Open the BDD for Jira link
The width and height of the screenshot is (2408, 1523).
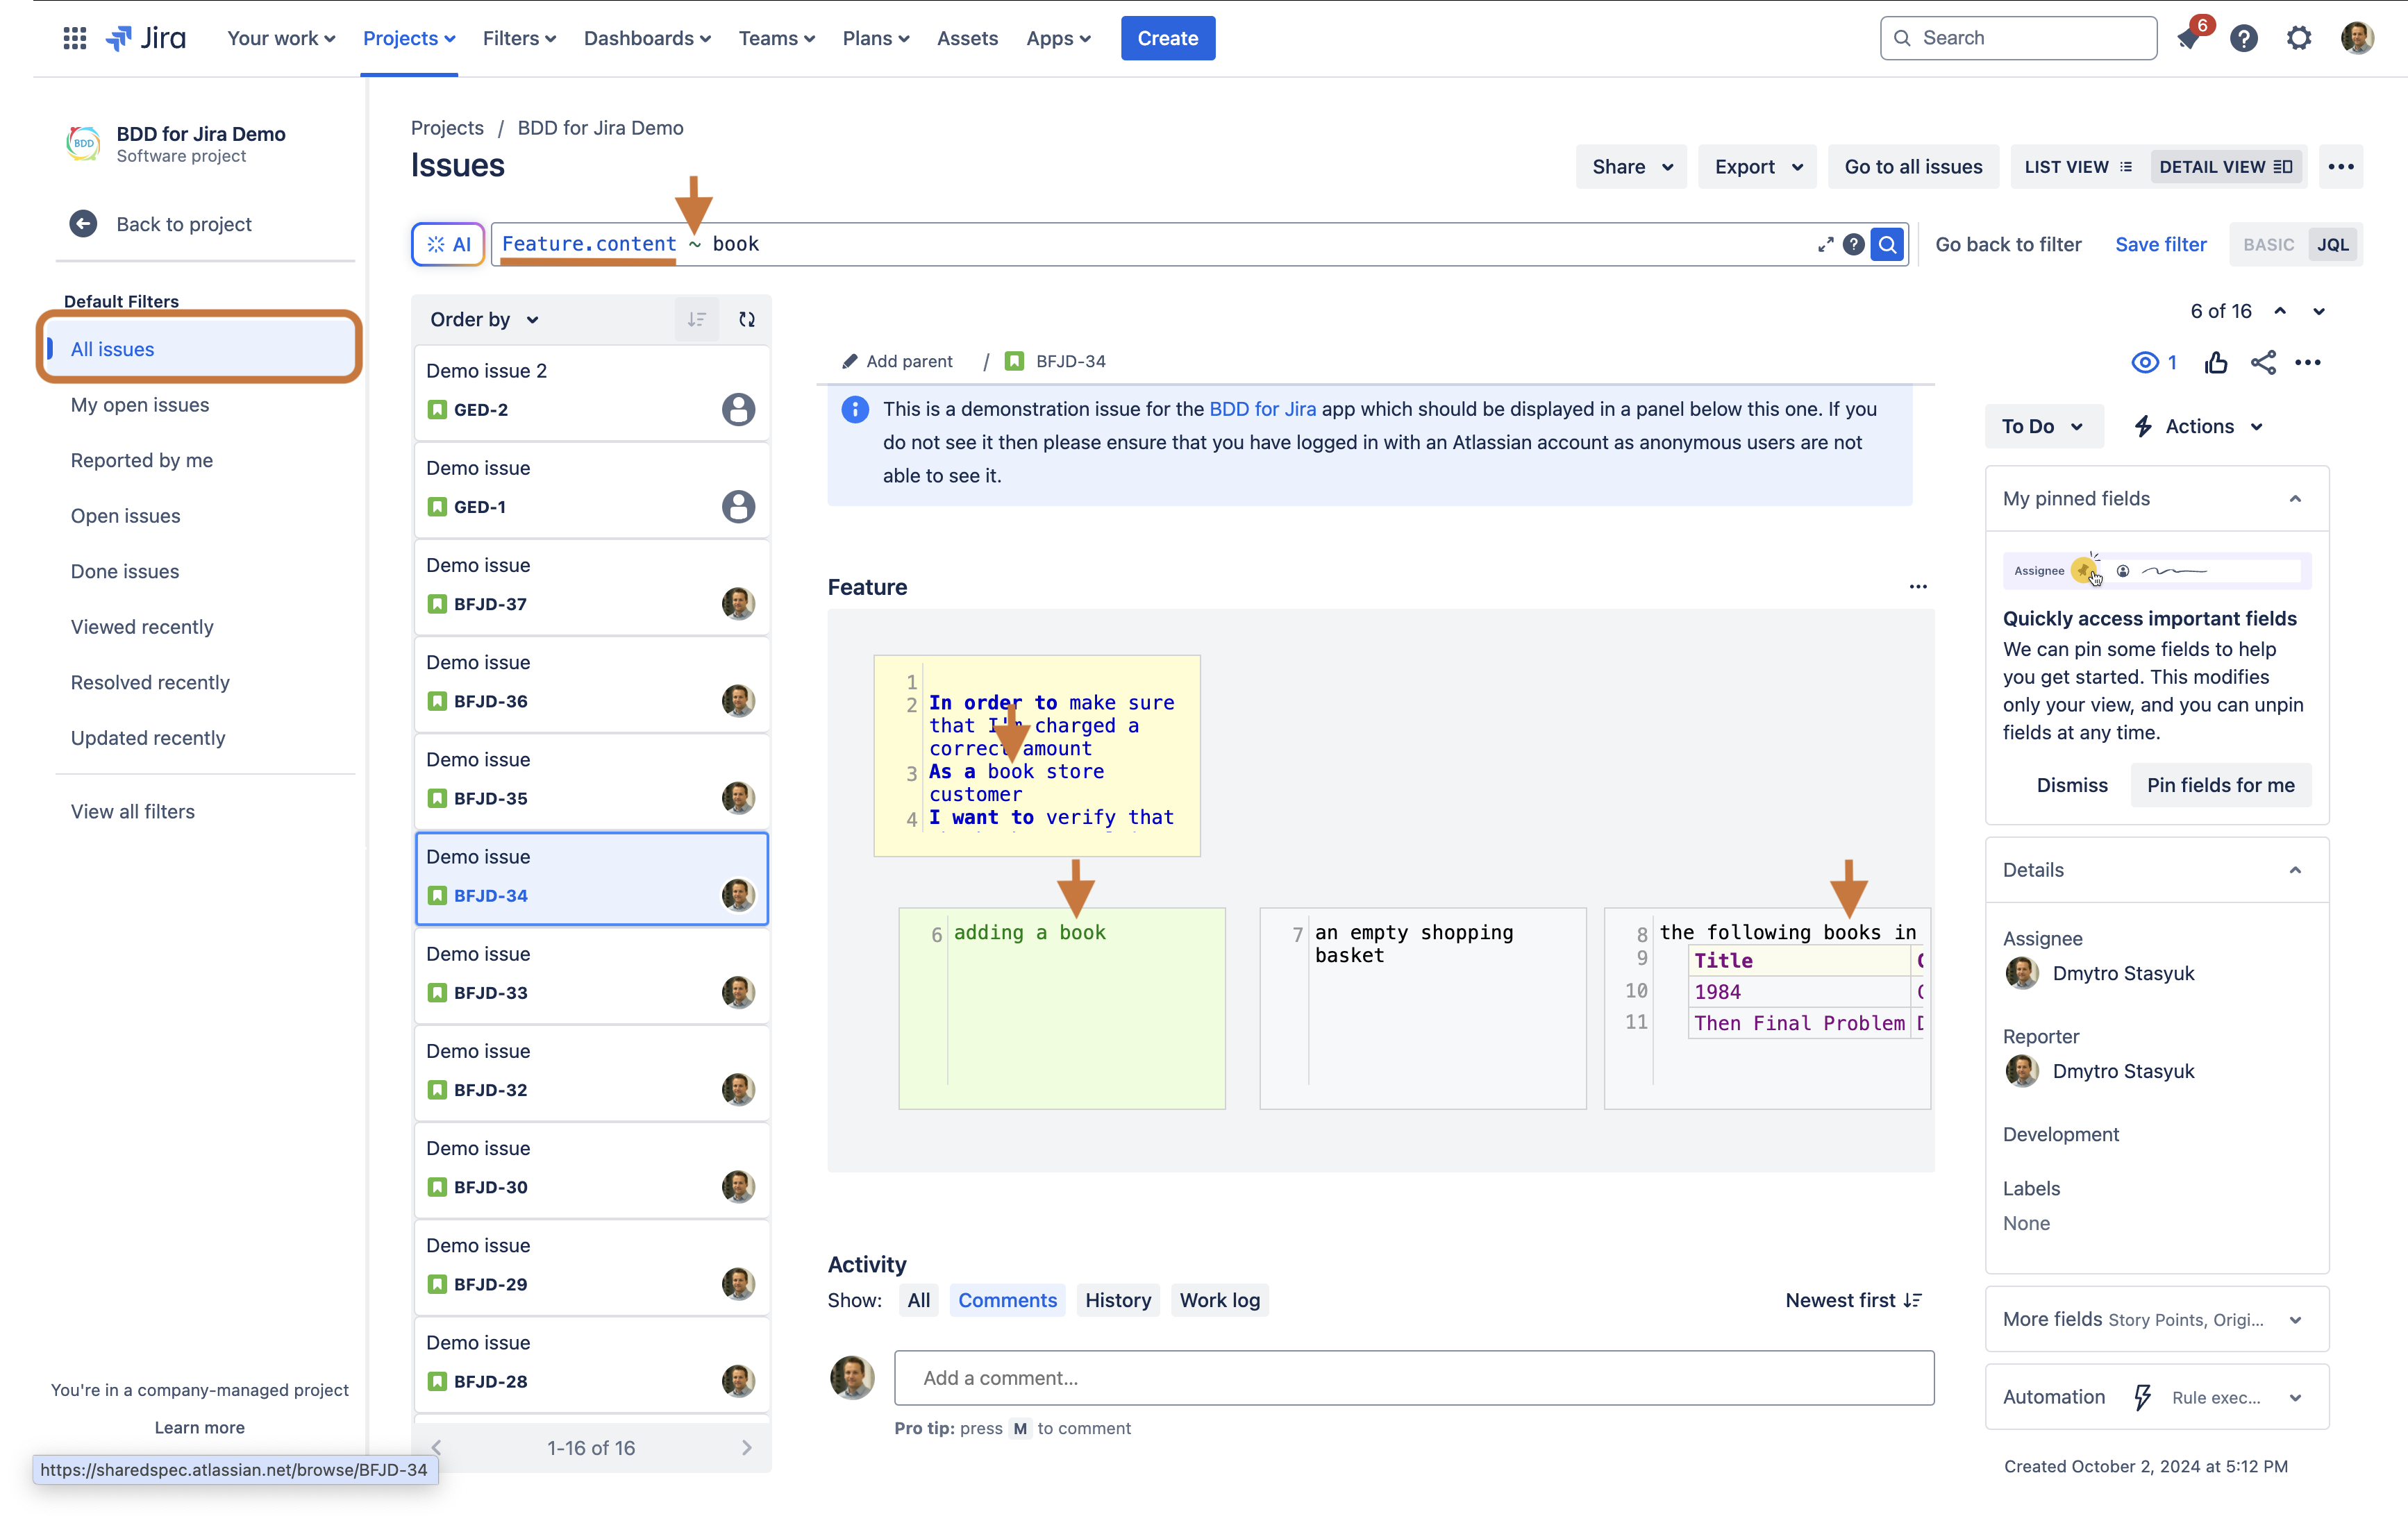pyautogui.click(x=1262, y=409)
